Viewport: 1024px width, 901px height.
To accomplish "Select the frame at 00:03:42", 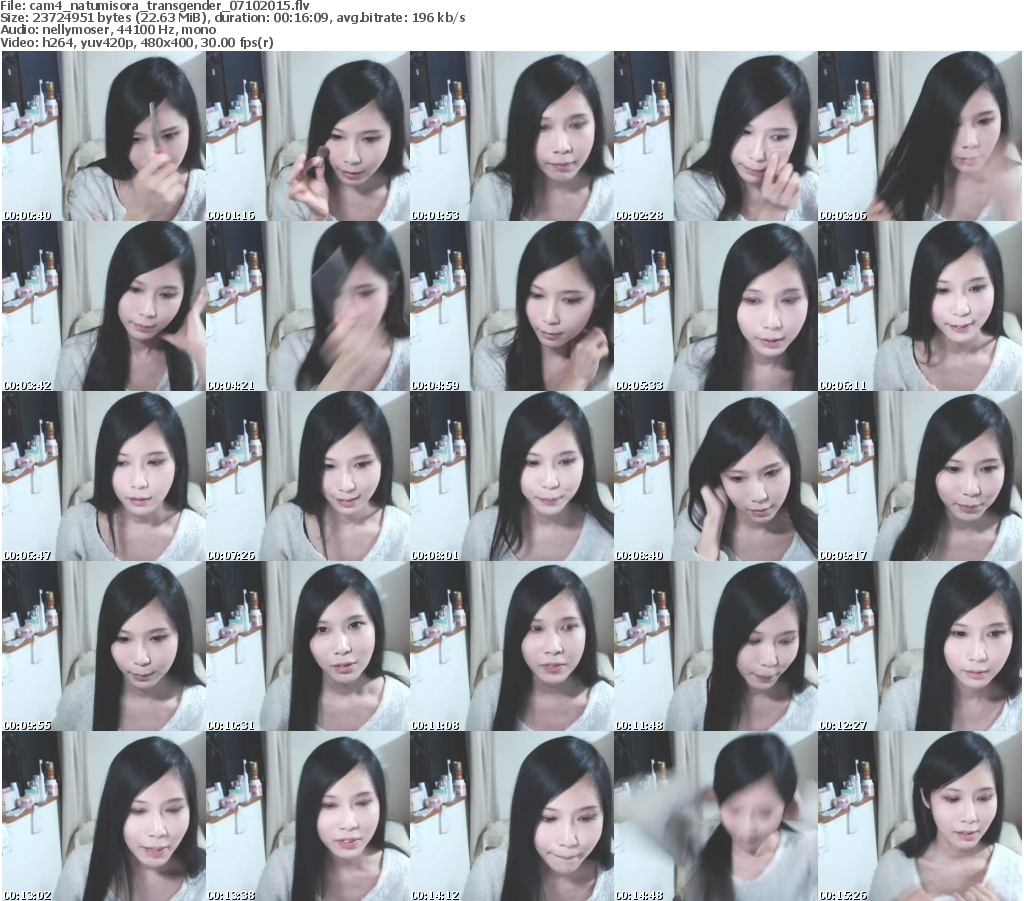I will tap(104, 306).
